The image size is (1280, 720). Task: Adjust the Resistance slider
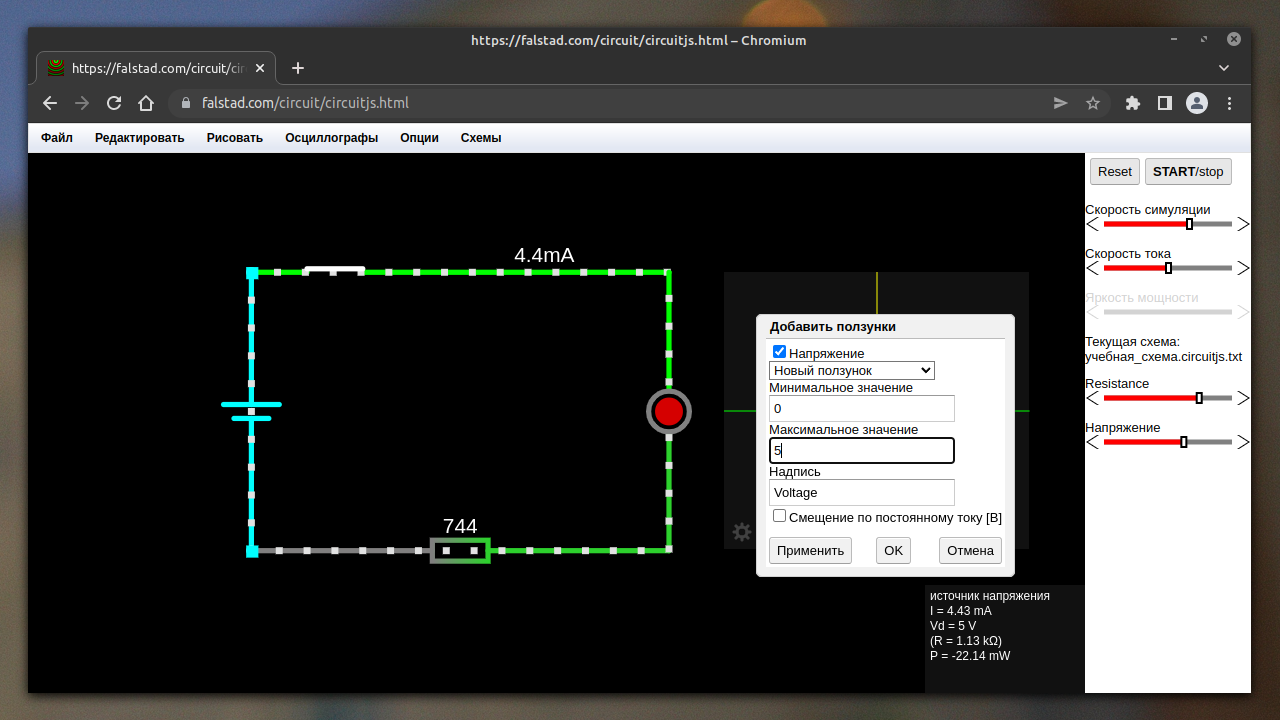(x=1199, y=398)
